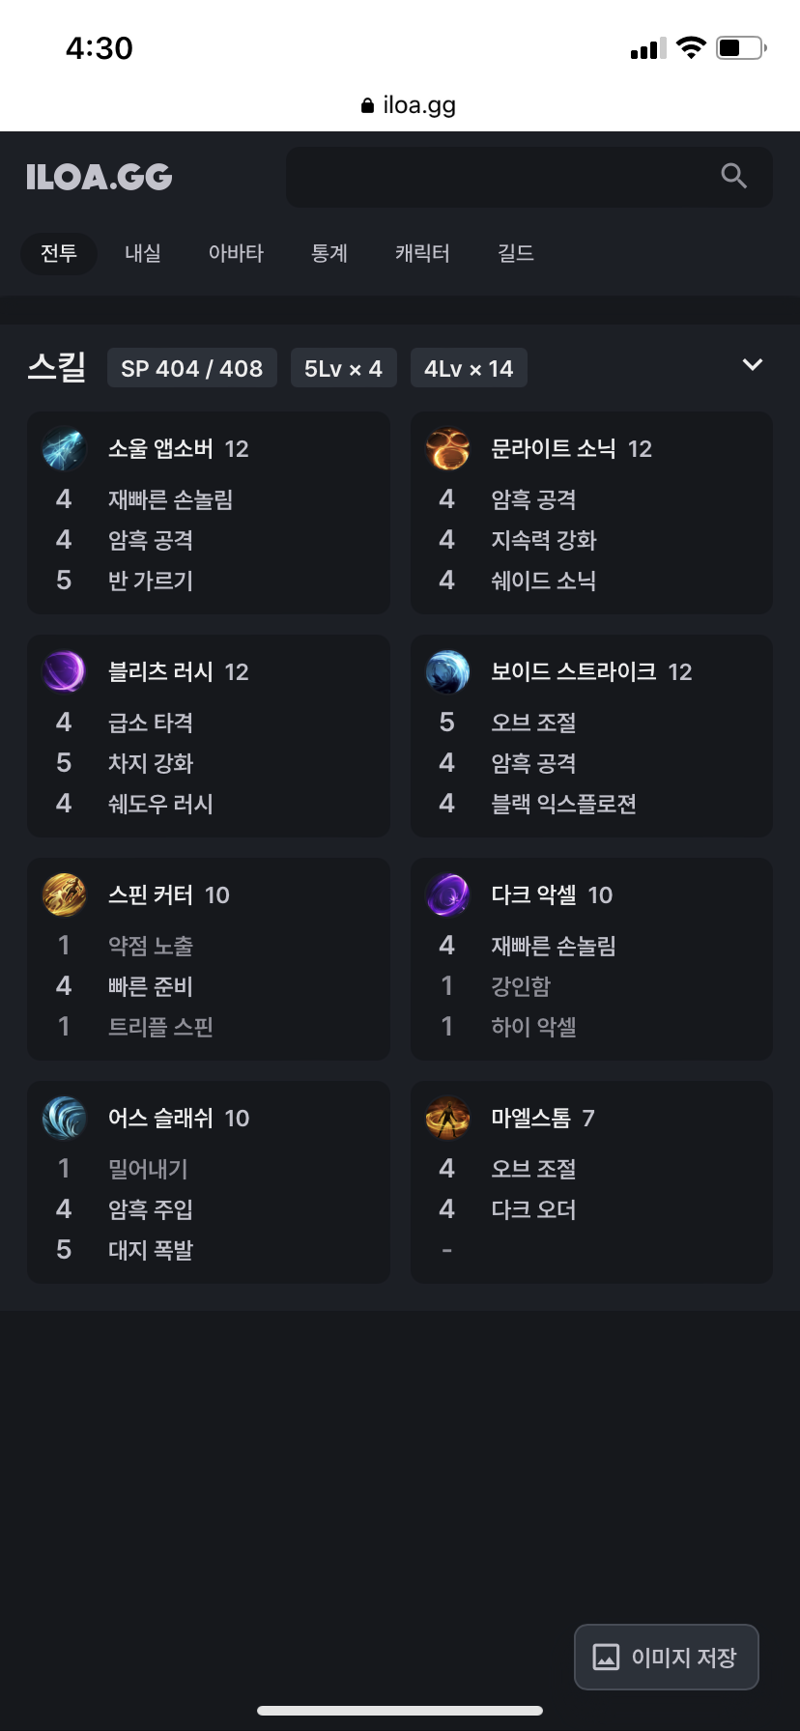Viewport: 800px width, 1731px height.
Task: Select the 소울 앱소버 skill icon
Action: 64,449
